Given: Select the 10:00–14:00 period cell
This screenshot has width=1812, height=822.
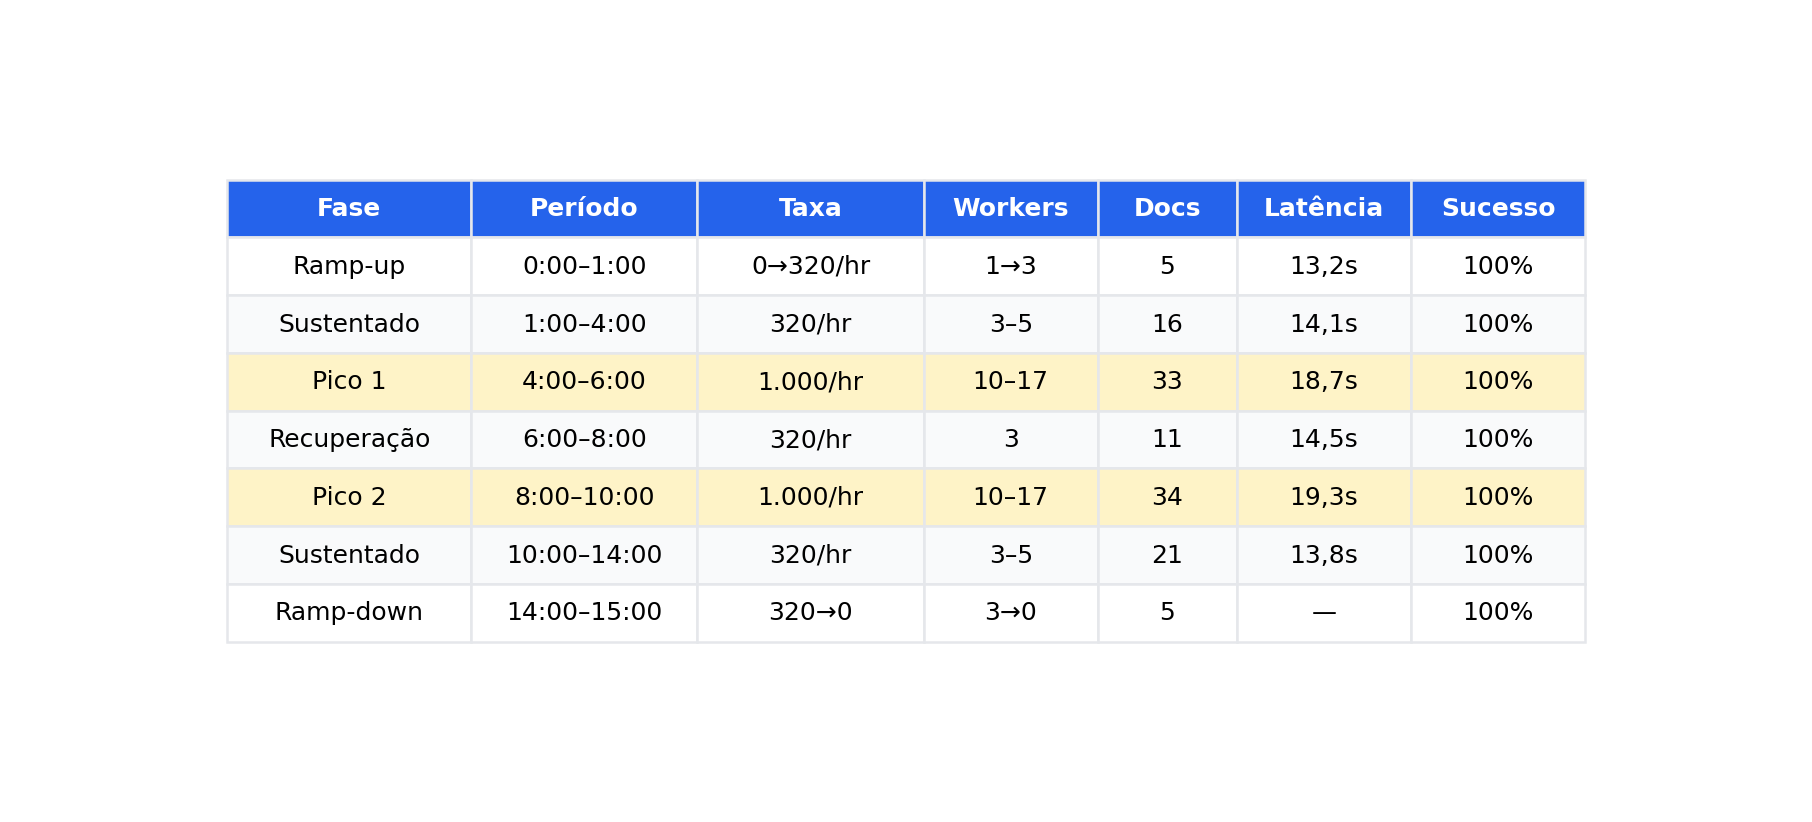Looking at the screenshot, I should (584, 555).
